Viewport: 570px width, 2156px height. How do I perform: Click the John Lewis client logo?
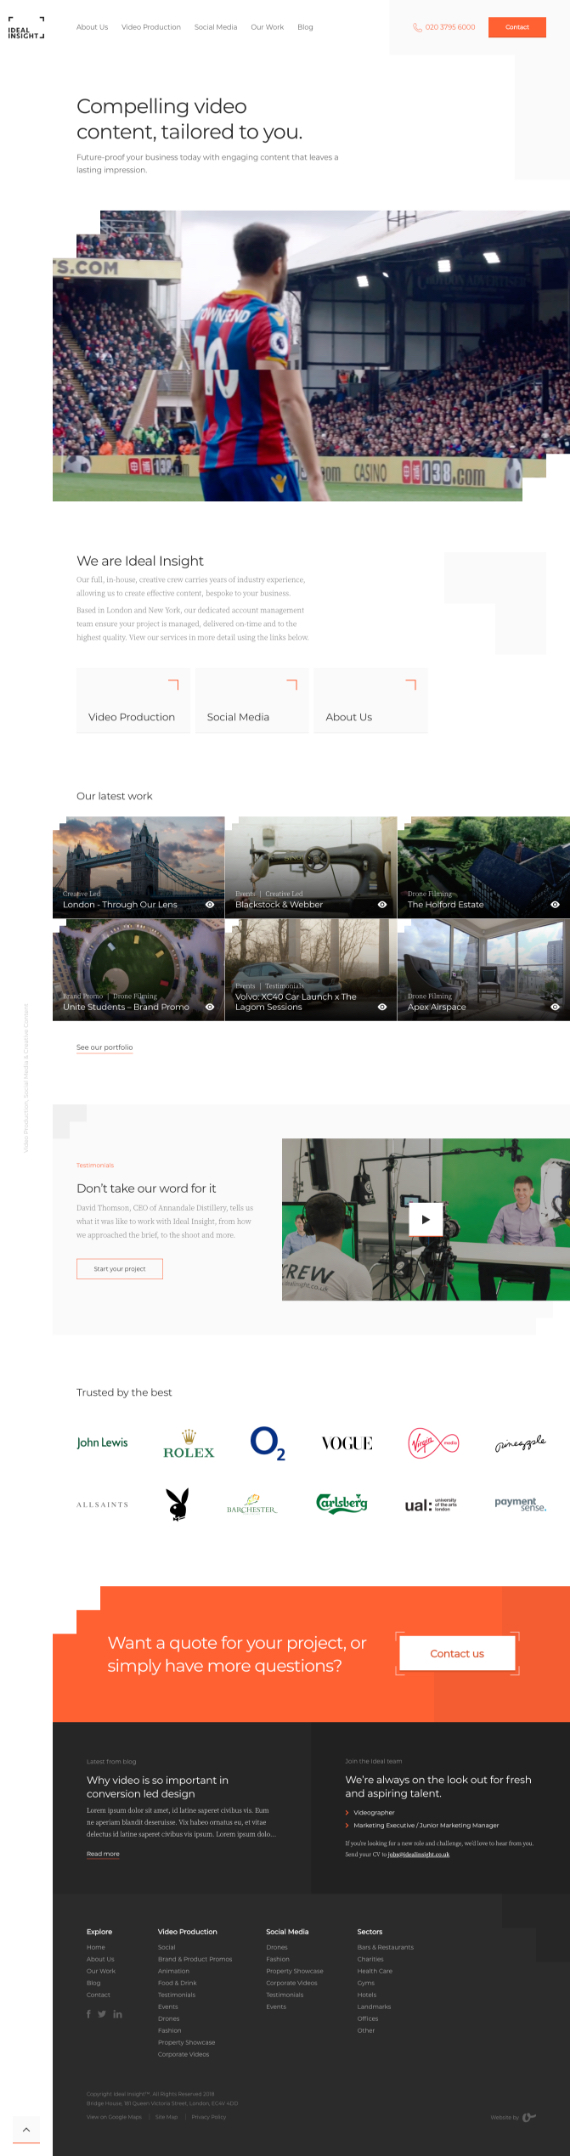coord(102,1443)
